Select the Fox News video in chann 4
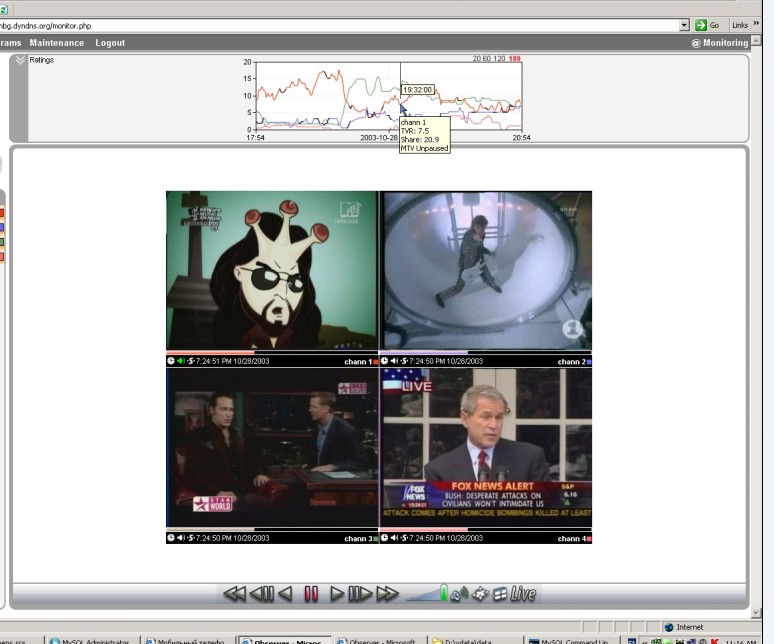 click(486, 448)
